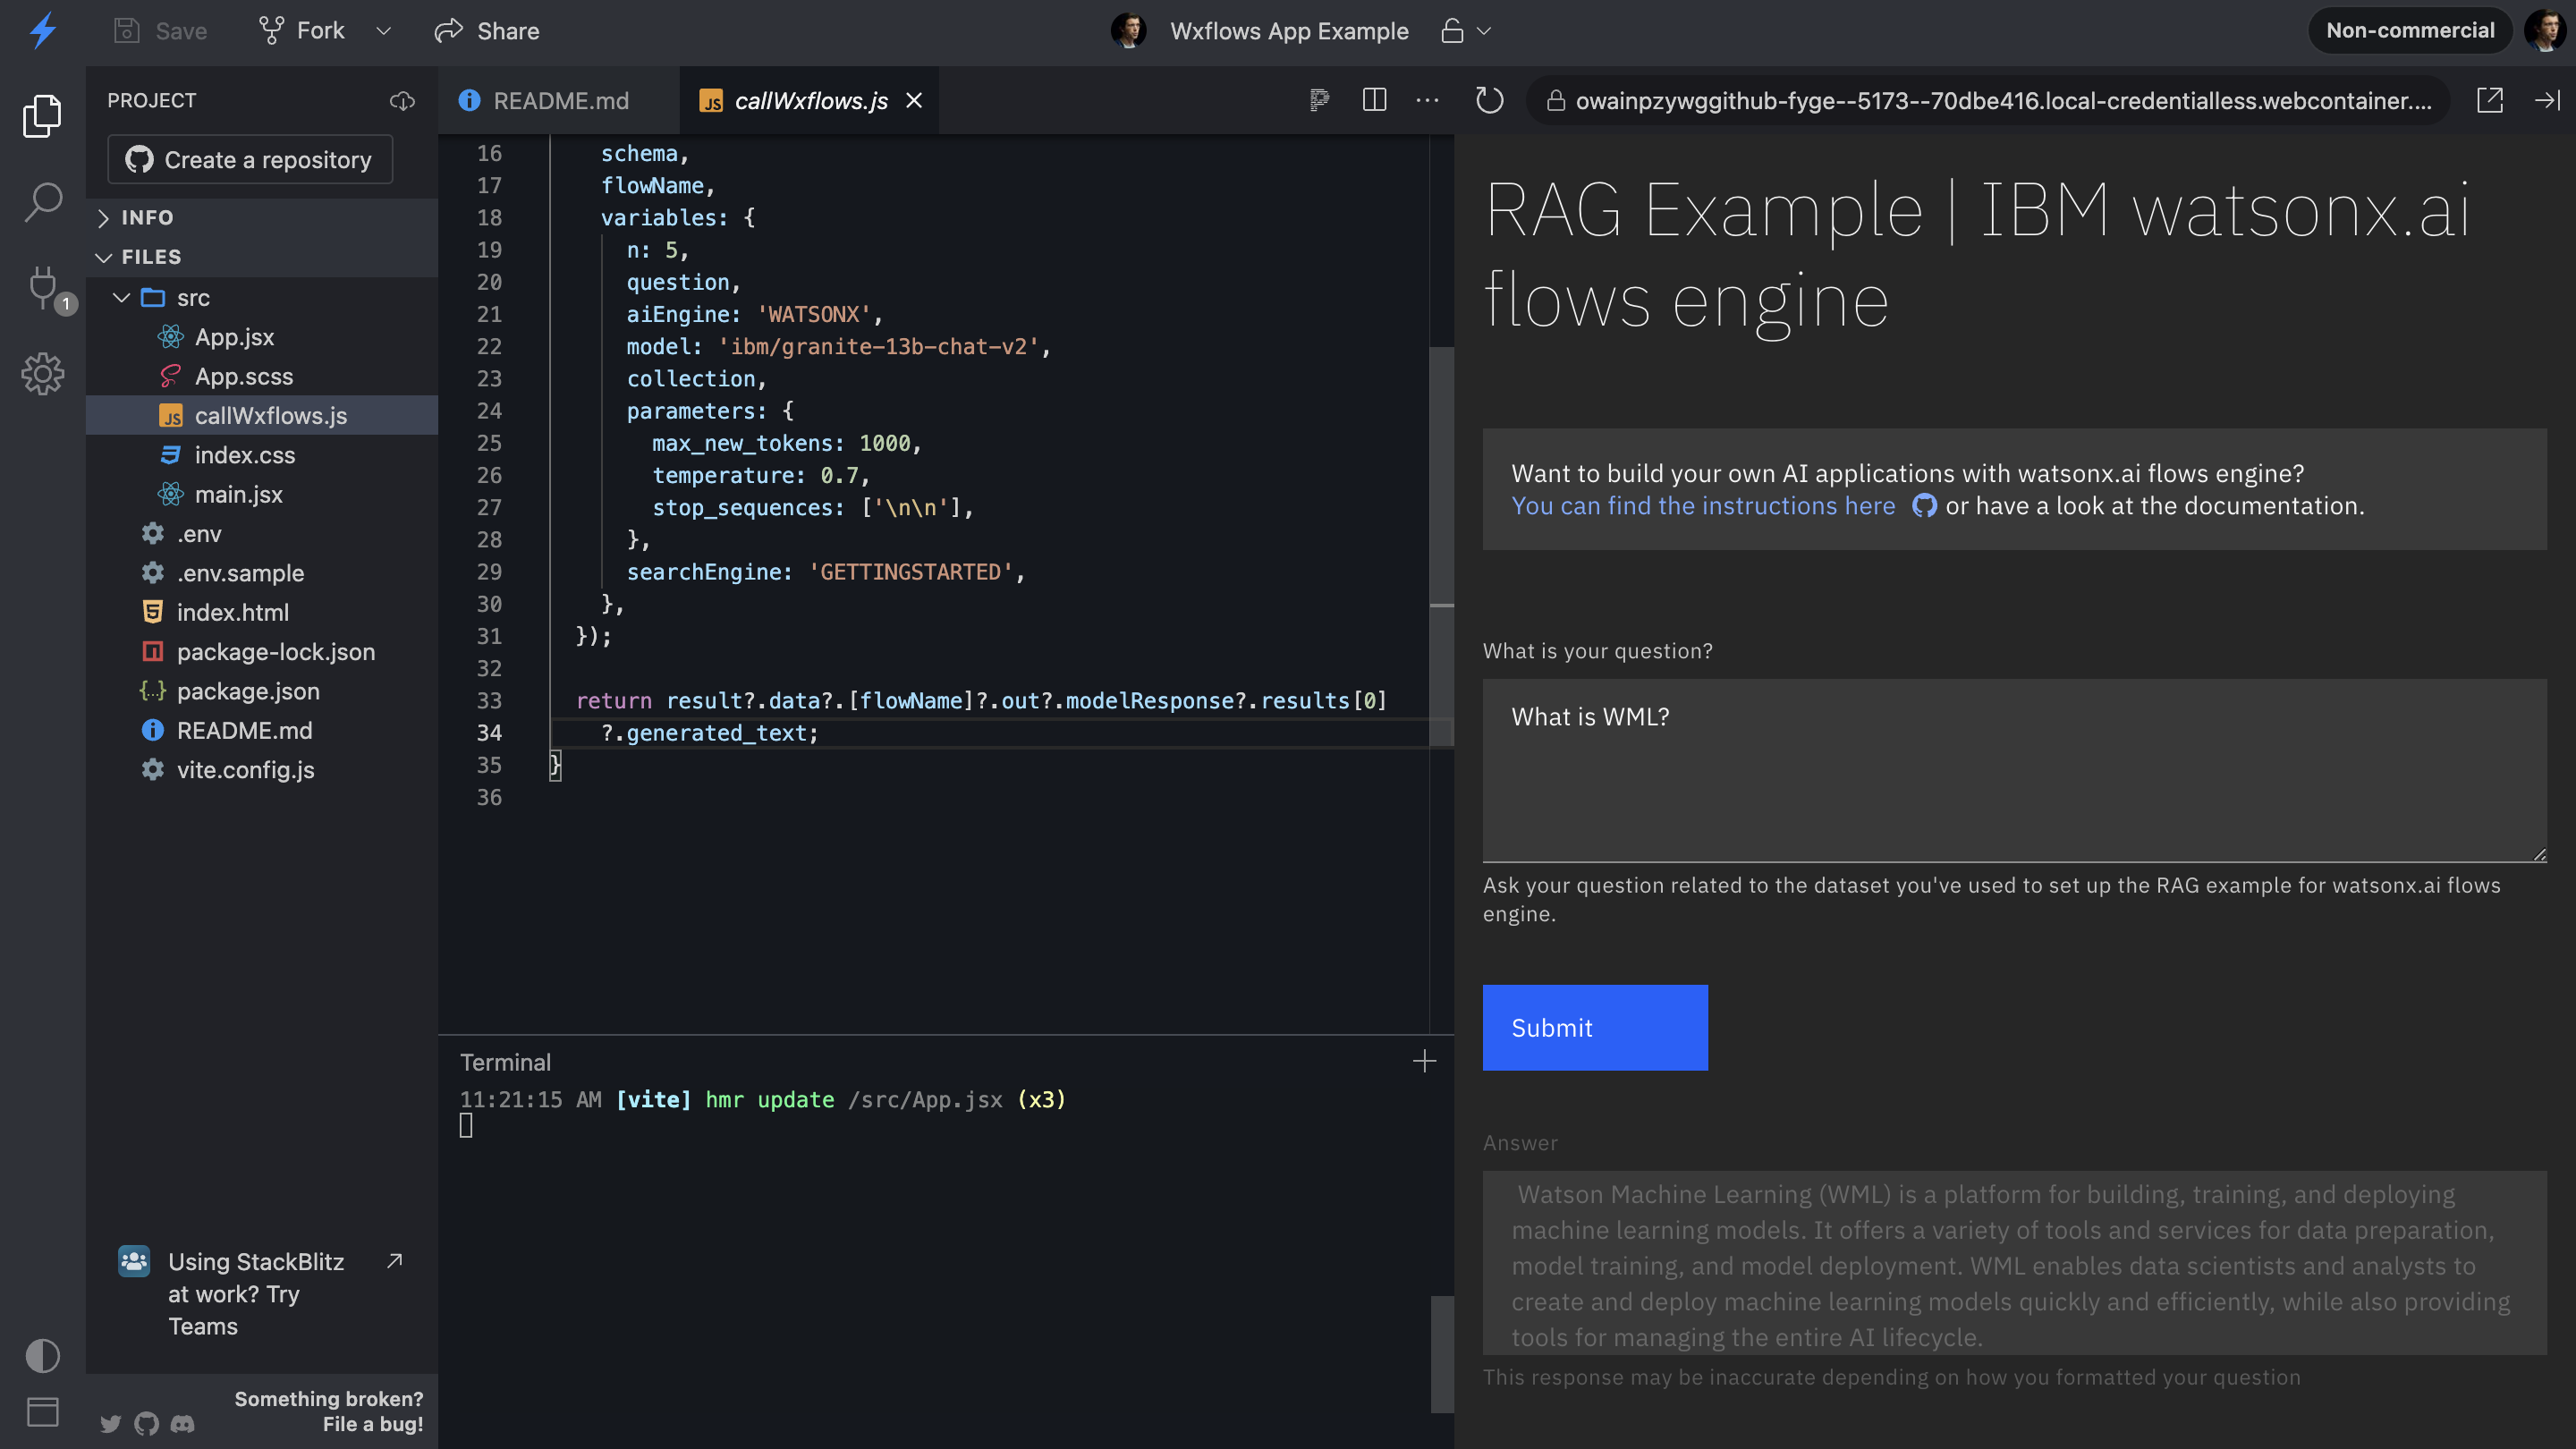Open the Fork dropdown arrow
This screenshot has height=1449, width=2576.
(x=384, y=30)
